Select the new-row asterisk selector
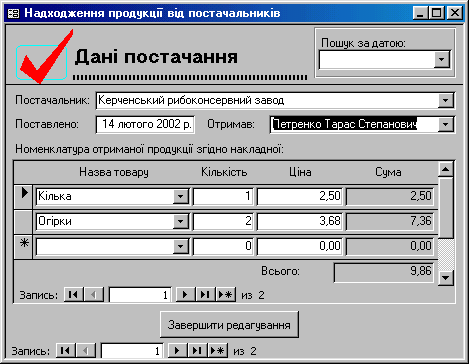This screenshot has width=469, height=364. click(23, 247)
